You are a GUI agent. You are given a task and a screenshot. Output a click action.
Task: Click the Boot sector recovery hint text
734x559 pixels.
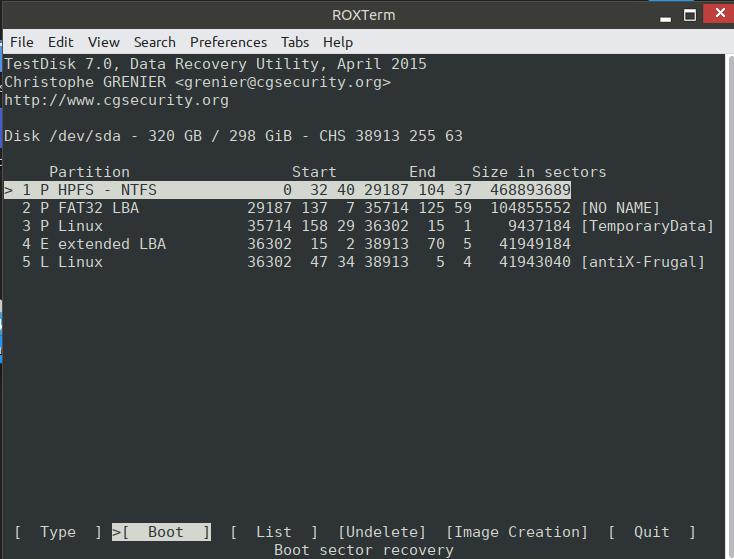tap(364, 550)
